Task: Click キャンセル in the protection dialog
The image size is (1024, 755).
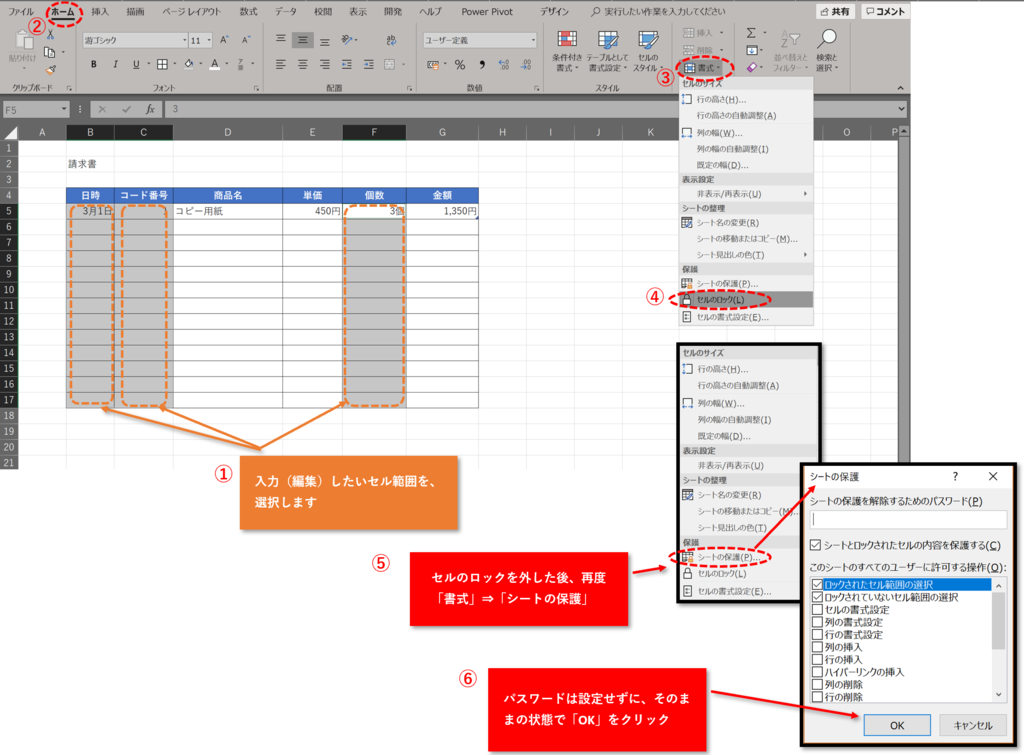Action: 971,726
